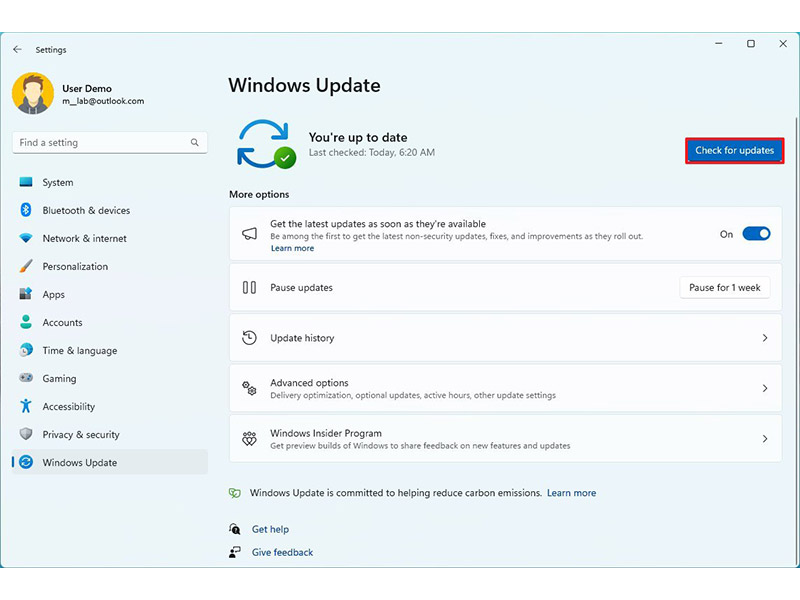This screenshot has height=600, width=800.
Task: Click the Privacy & security shield icon
Action: (26, 434)
